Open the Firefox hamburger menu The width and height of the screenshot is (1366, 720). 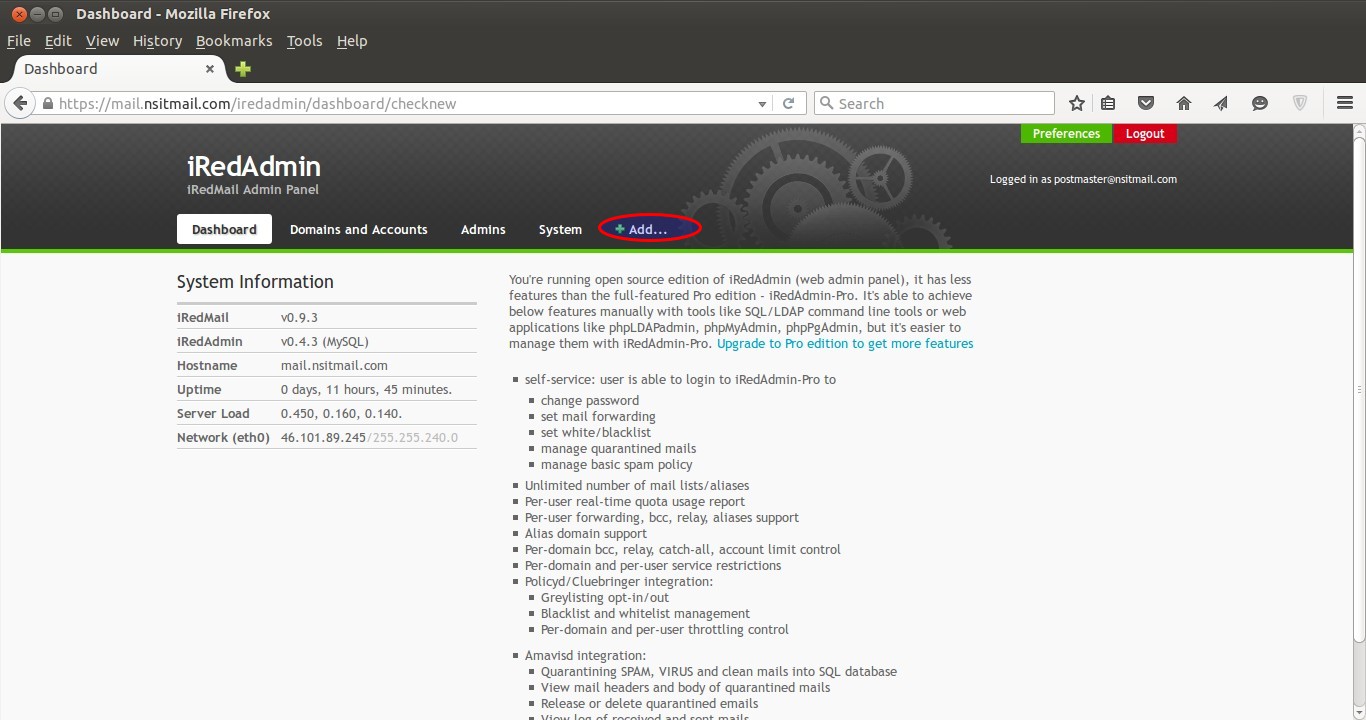click(1344, 103)
